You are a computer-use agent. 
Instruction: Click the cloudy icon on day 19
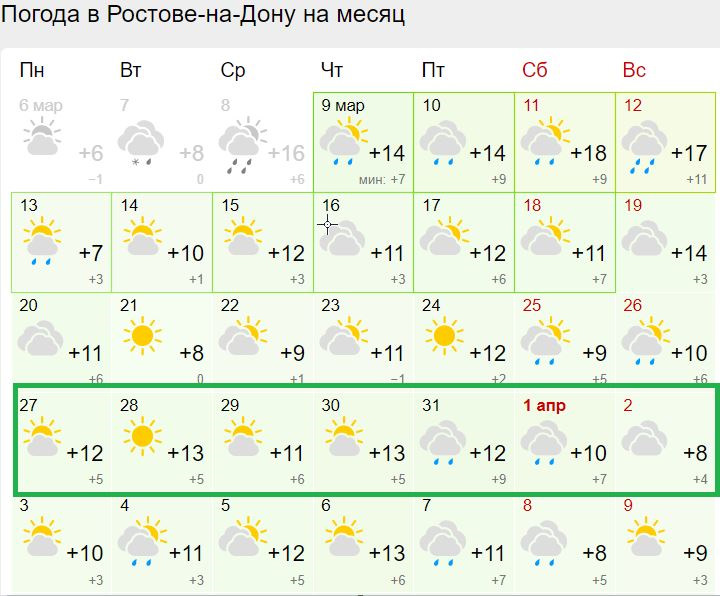[646, 240]
